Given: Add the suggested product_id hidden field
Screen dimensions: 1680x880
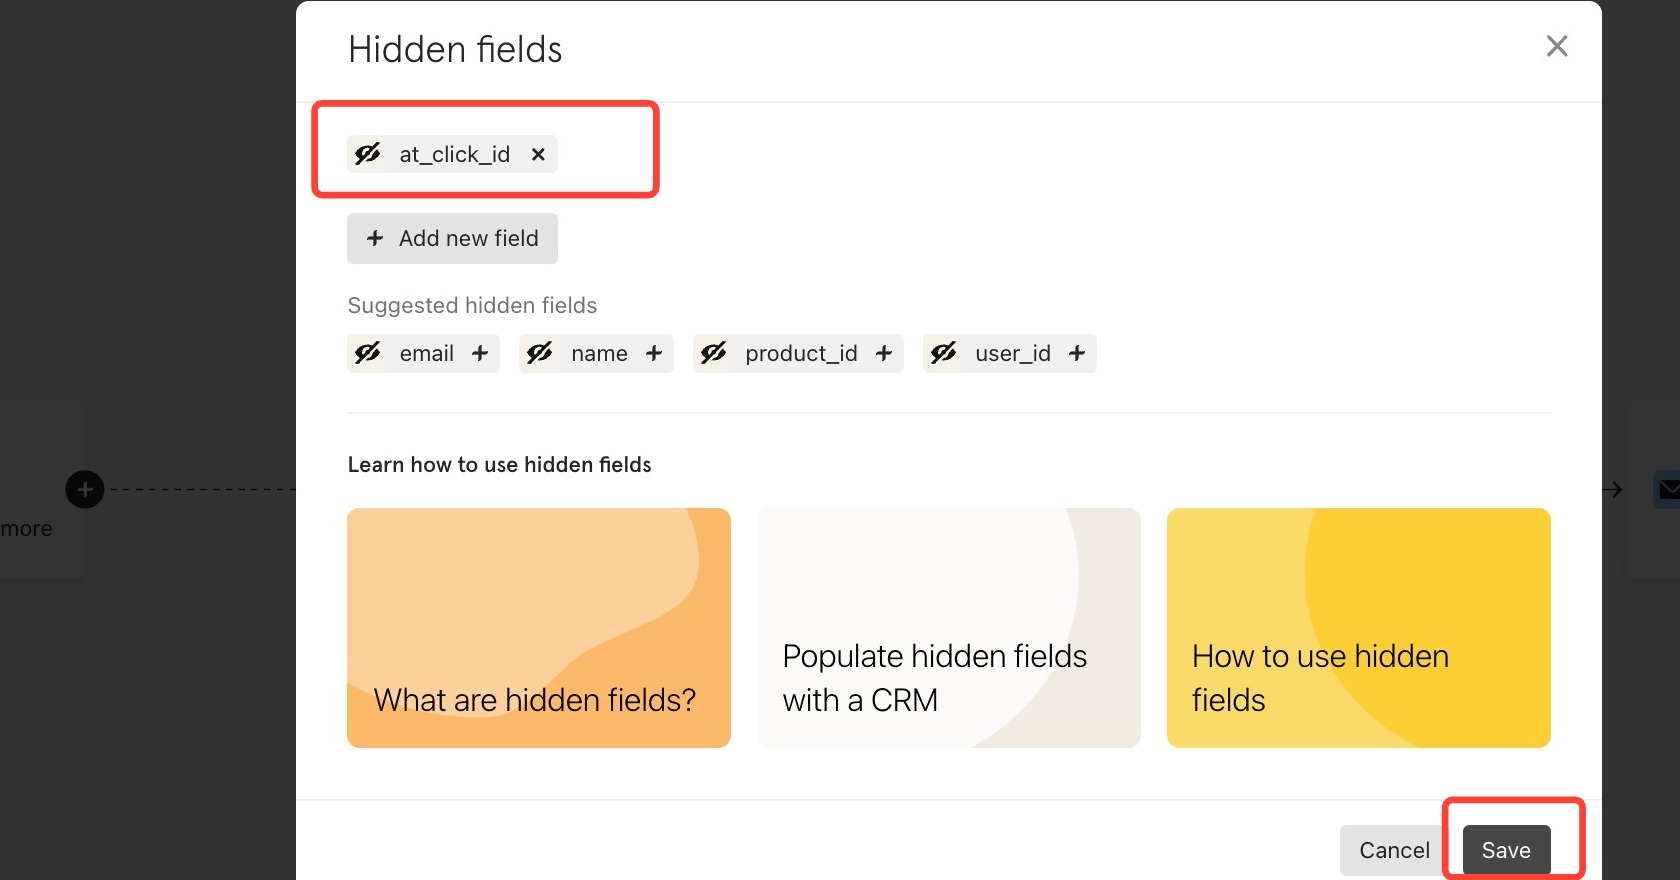Looking at the screenshot, I should click(884, 353).
